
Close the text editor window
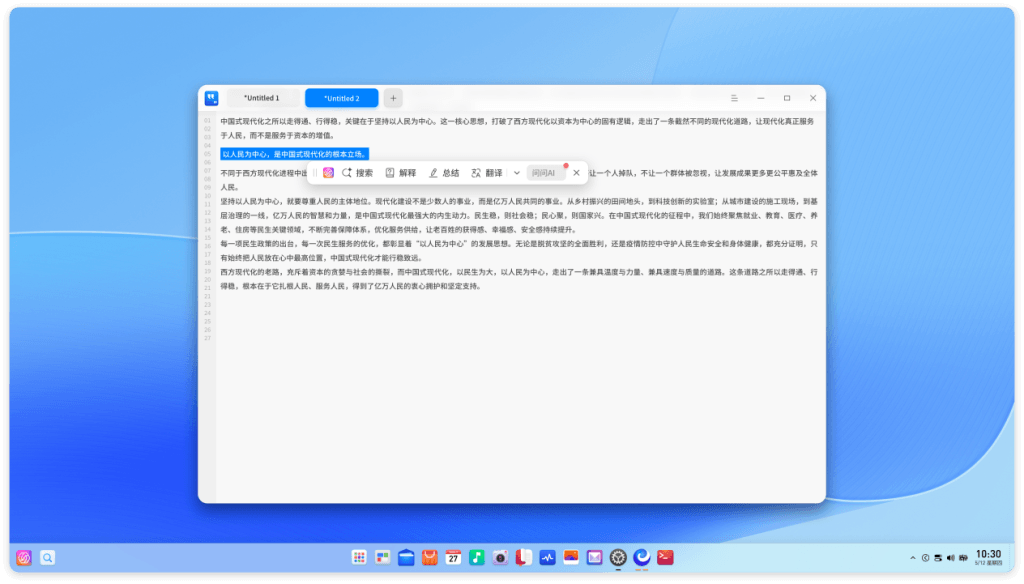pyautogui.click(x=813, y=98)
